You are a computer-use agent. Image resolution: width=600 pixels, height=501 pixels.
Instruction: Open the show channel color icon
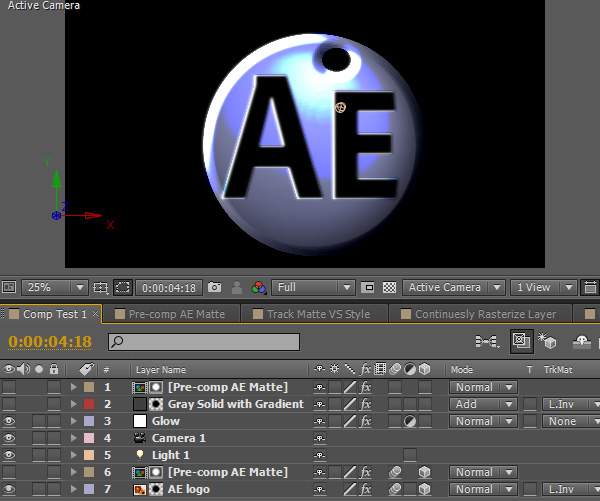pyautogui.click(x=260, y=288)
